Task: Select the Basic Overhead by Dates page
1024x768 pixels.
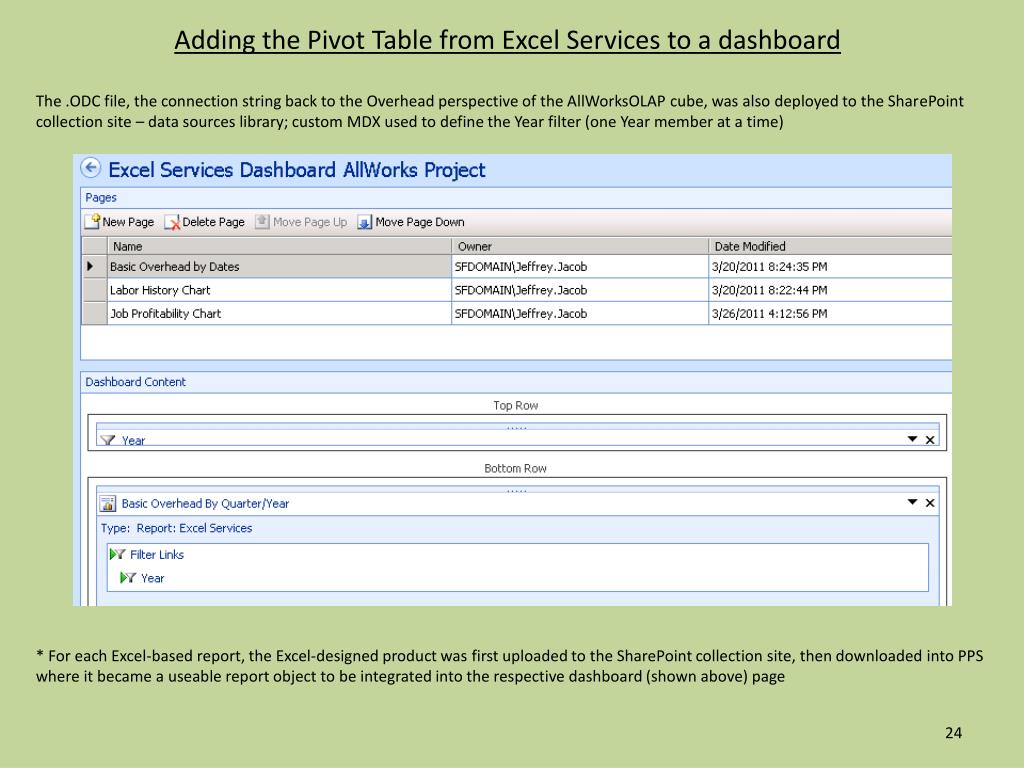Action: pyautogui.click(x=279, y=266)
